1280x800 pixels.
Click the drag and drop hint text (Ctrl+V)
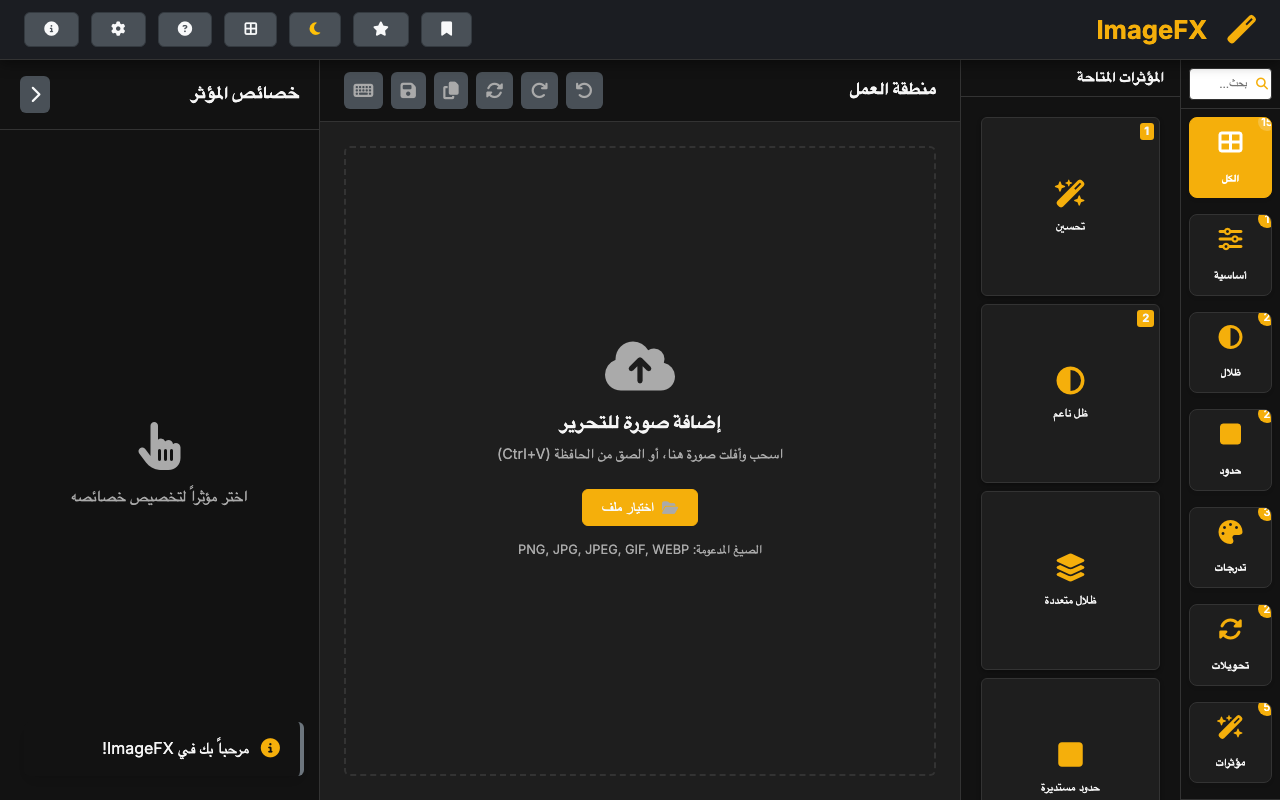click(640, 454)
